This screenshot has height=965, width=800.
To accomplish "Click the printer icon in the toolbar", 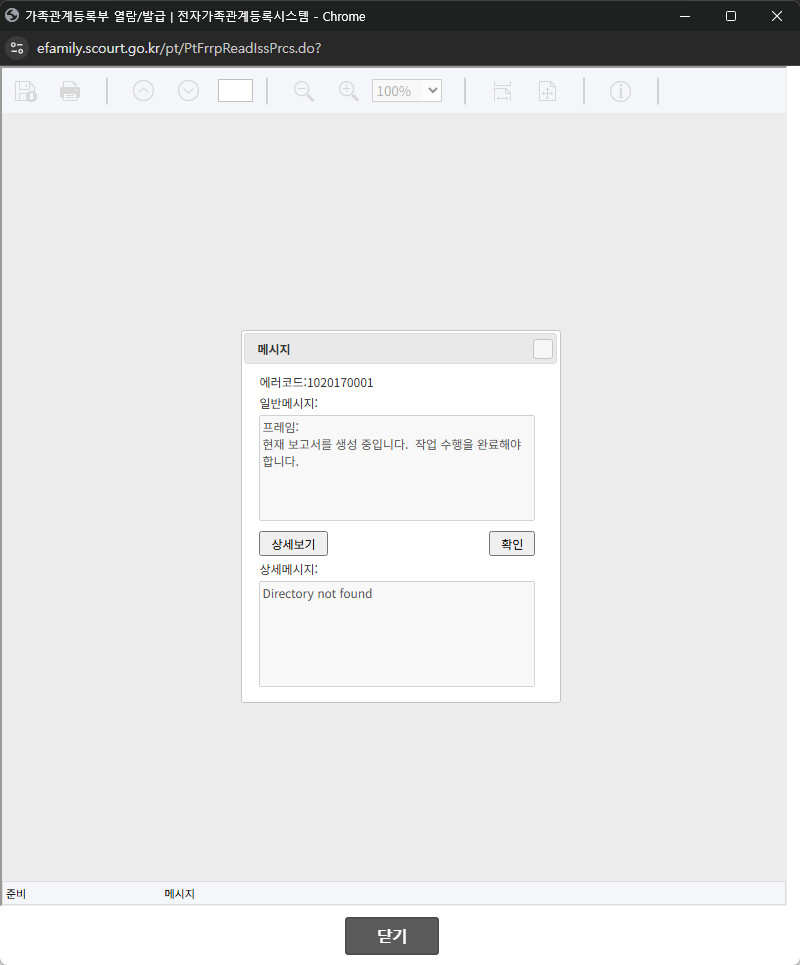I will tap(70, 91).
